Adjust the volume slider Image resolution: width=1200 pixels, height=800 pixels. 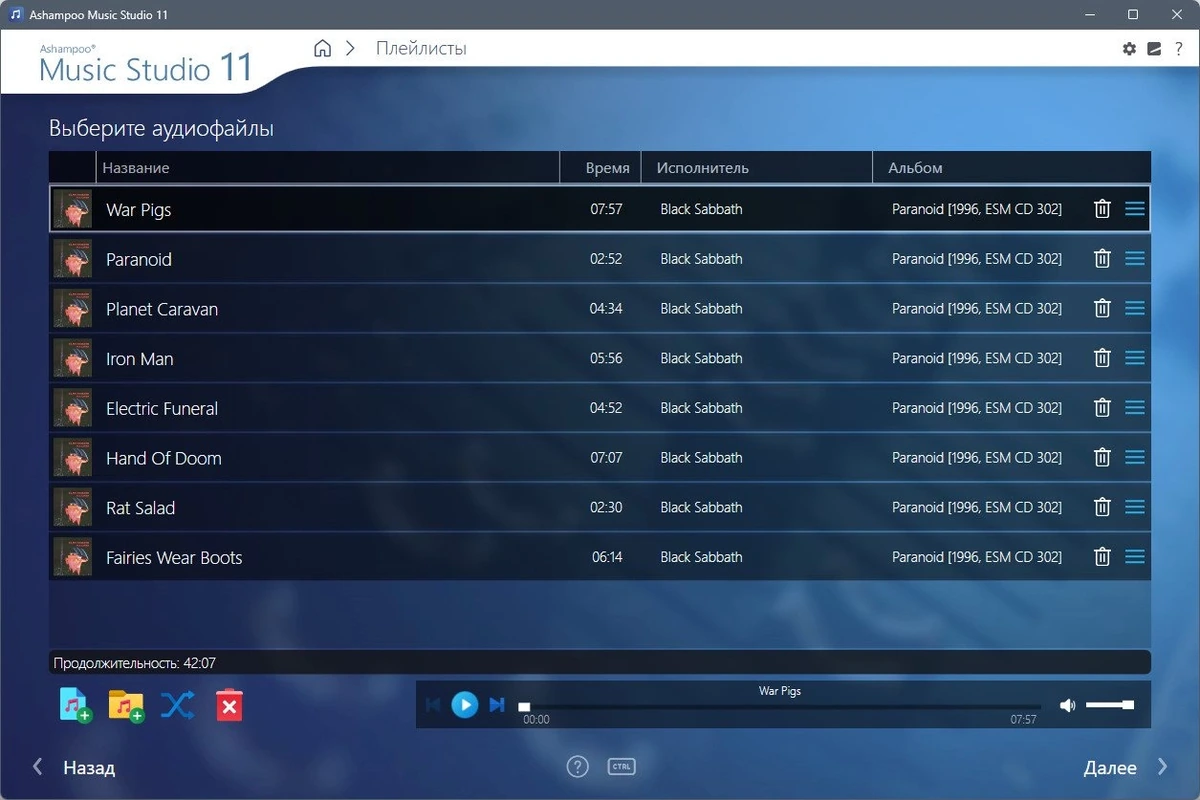[x=1110, y=705]
